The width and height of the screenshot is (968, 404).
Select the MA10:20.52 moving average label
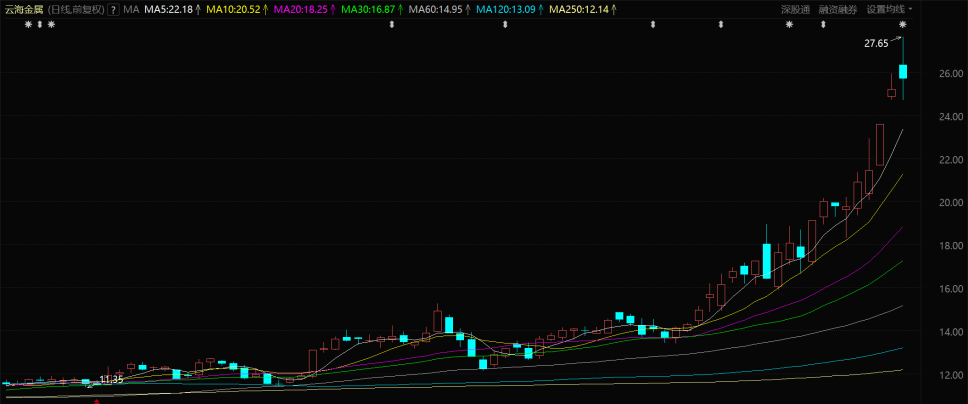coord(233,9)
